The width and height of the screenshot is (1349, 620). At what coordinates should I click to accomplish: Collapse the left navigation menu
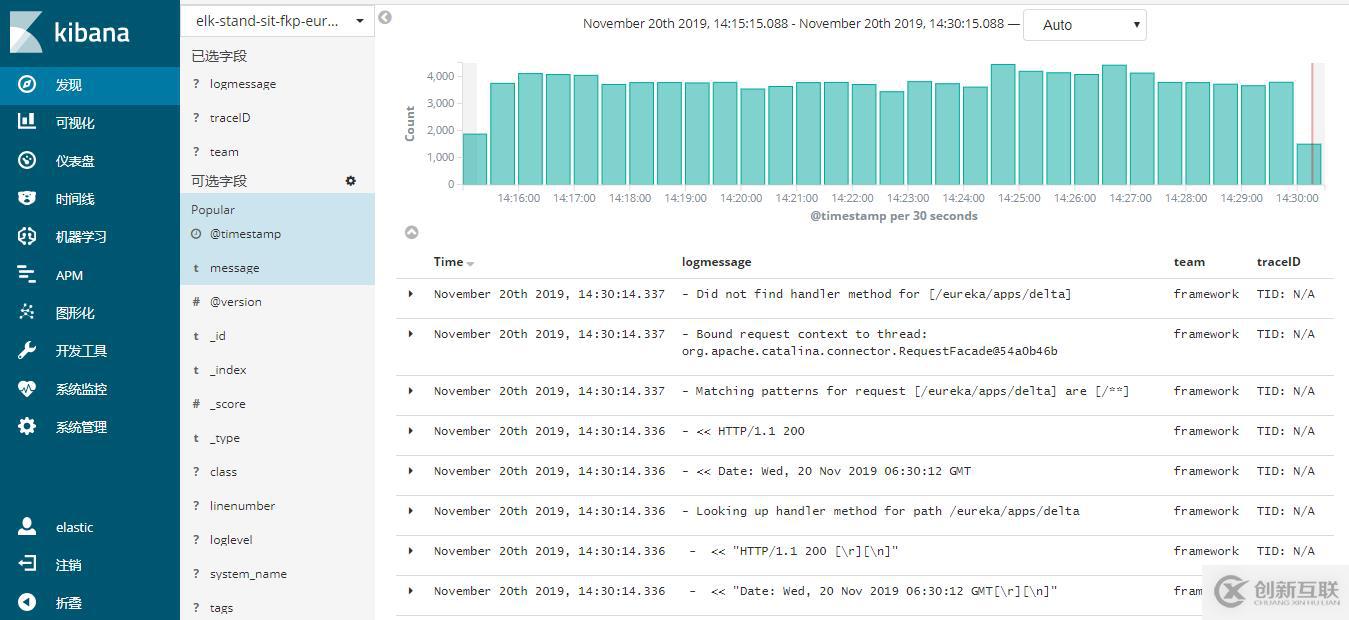click(27, 602)
